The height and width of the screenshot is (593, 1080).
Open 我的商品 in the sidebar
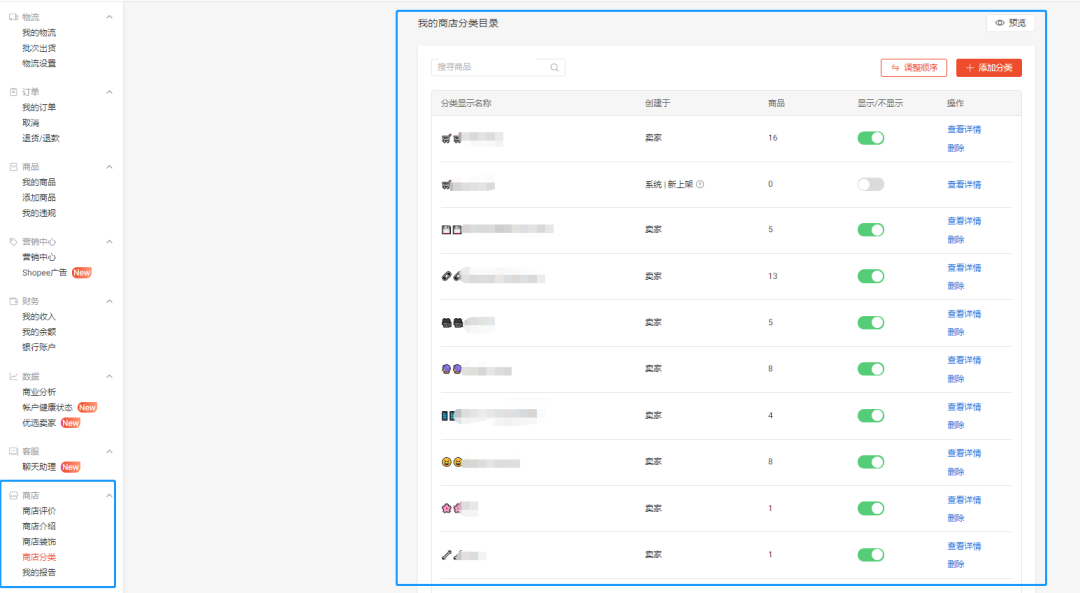tap(39, 182)
